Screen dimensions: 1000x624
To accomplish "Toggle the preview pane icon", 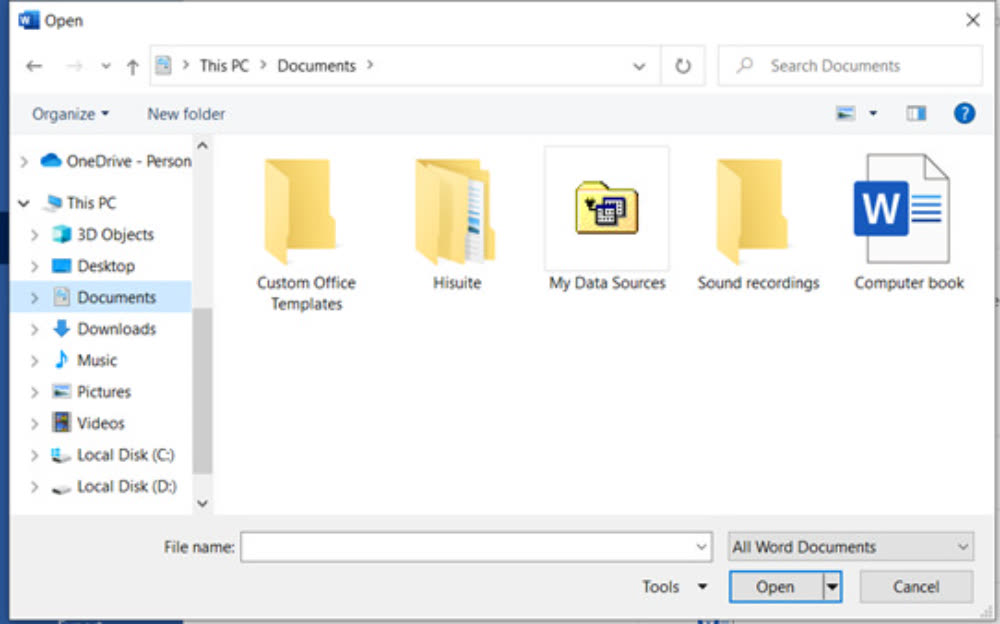I will [916, 114].
